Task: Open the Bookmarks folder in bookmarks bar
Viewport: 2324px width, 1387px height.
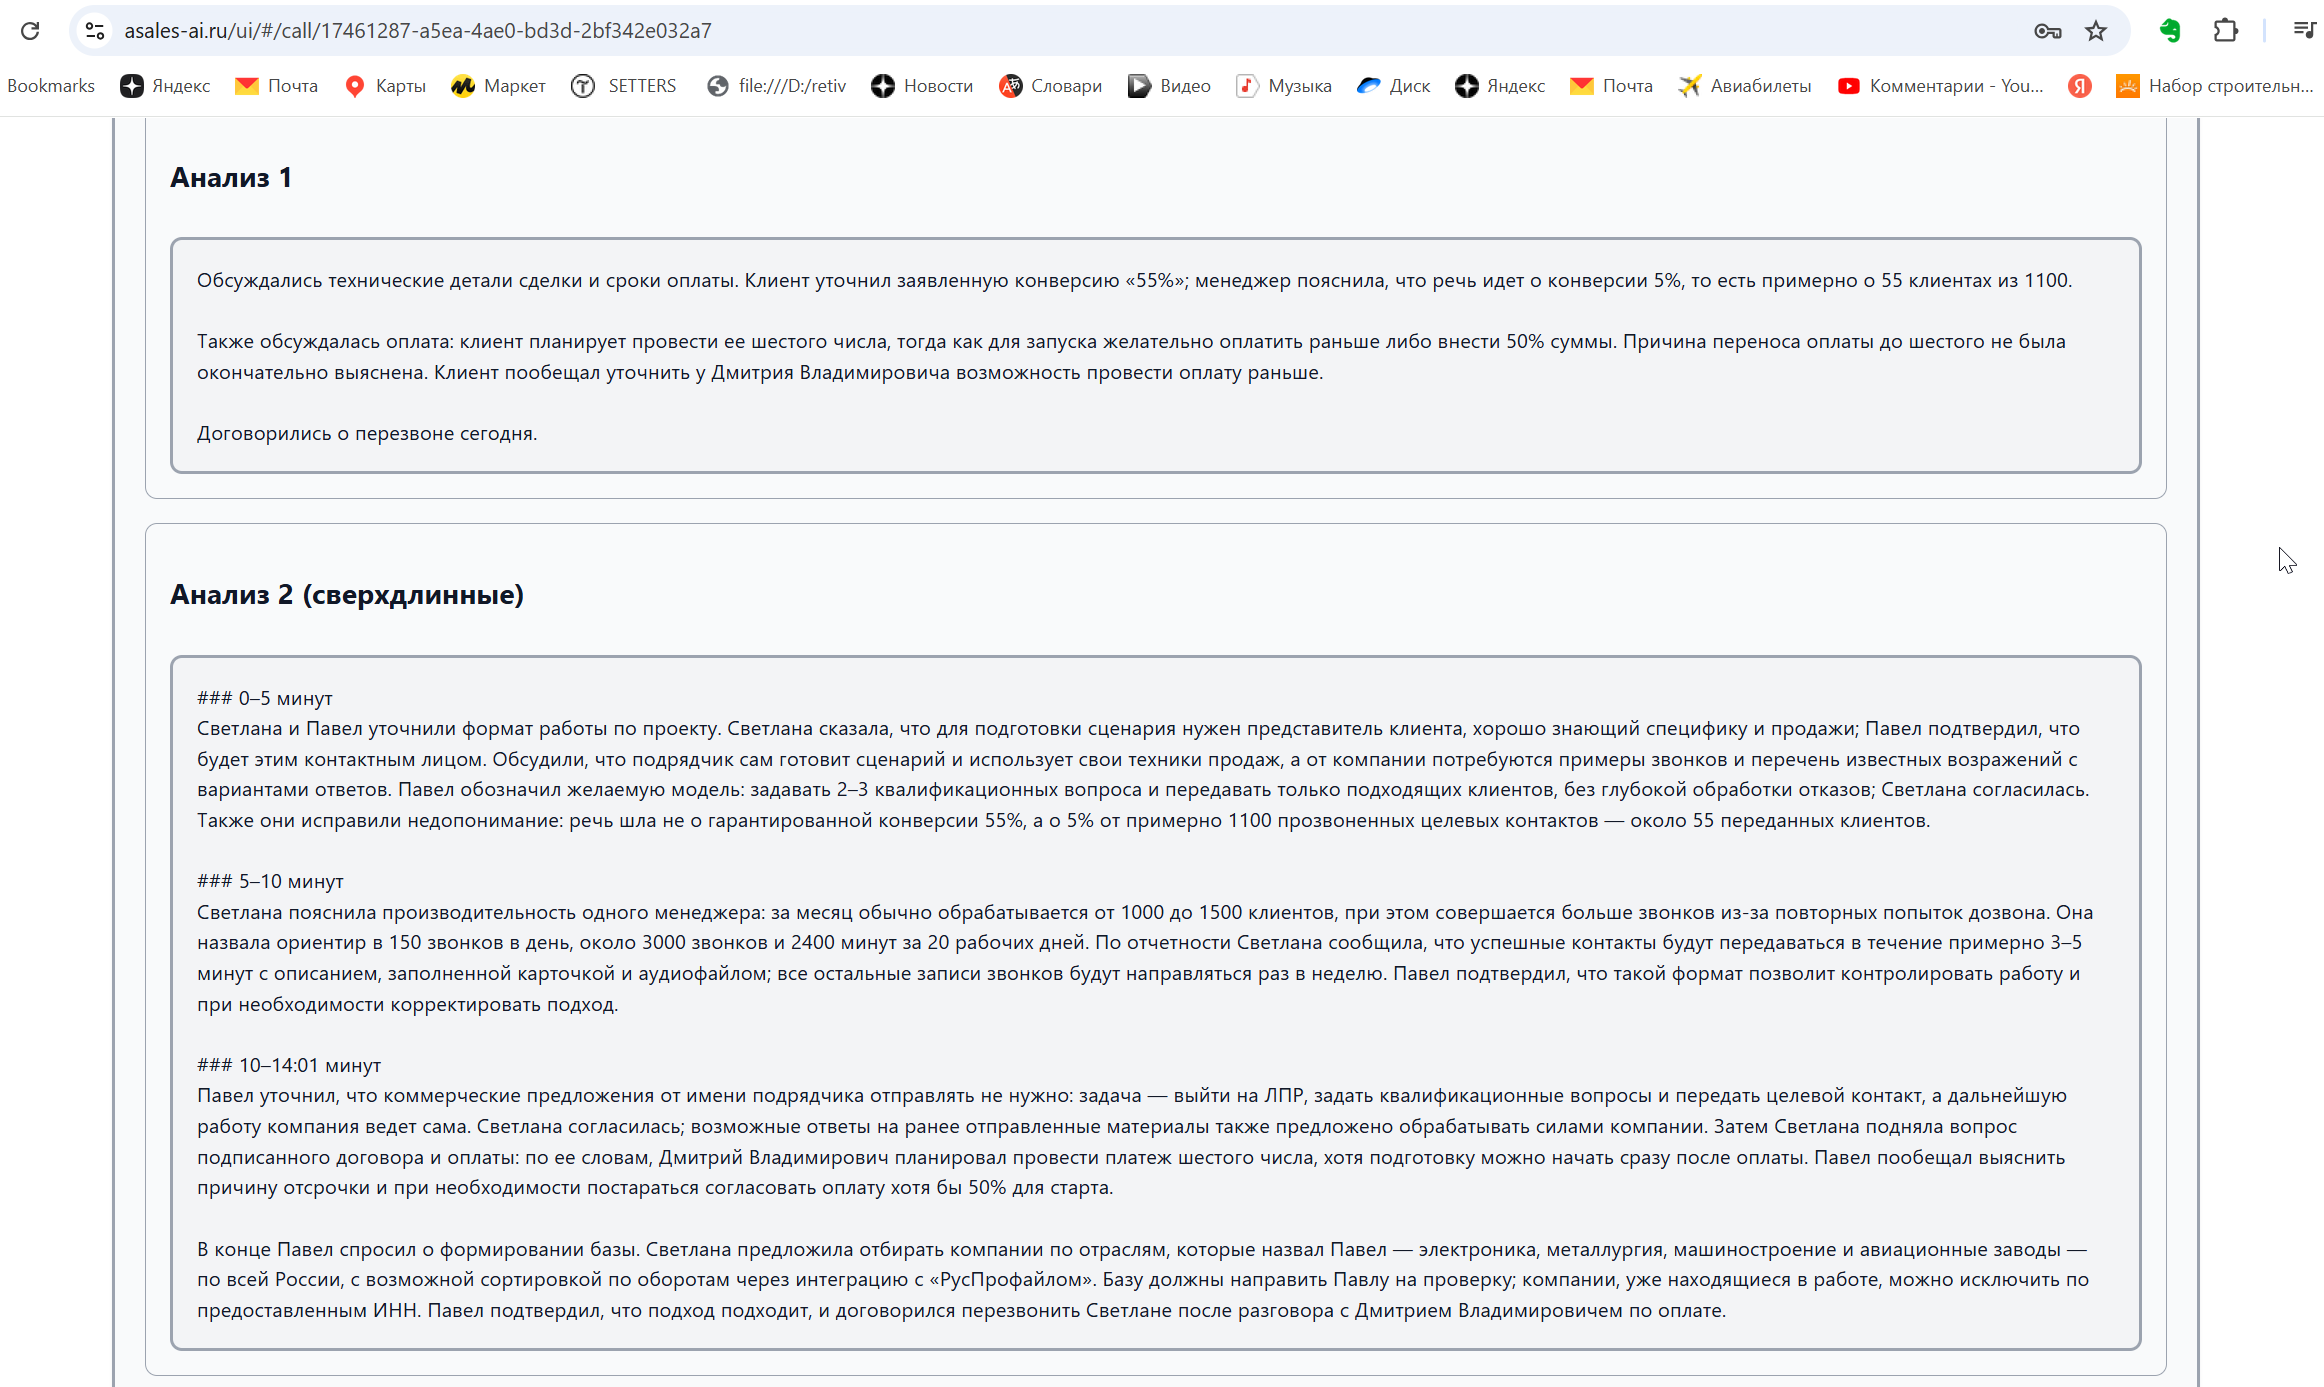Action: coord(51,86)
